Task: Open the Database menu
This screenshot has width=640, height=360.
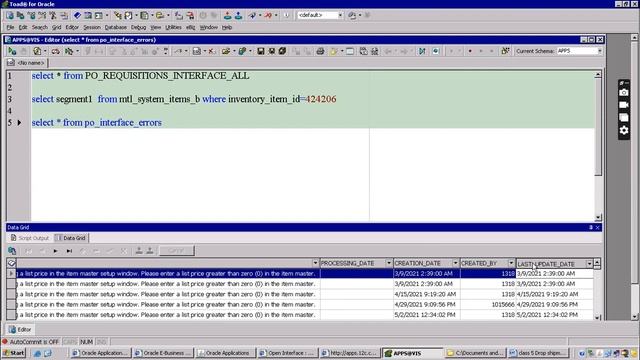Action: (x=116, y=27)
